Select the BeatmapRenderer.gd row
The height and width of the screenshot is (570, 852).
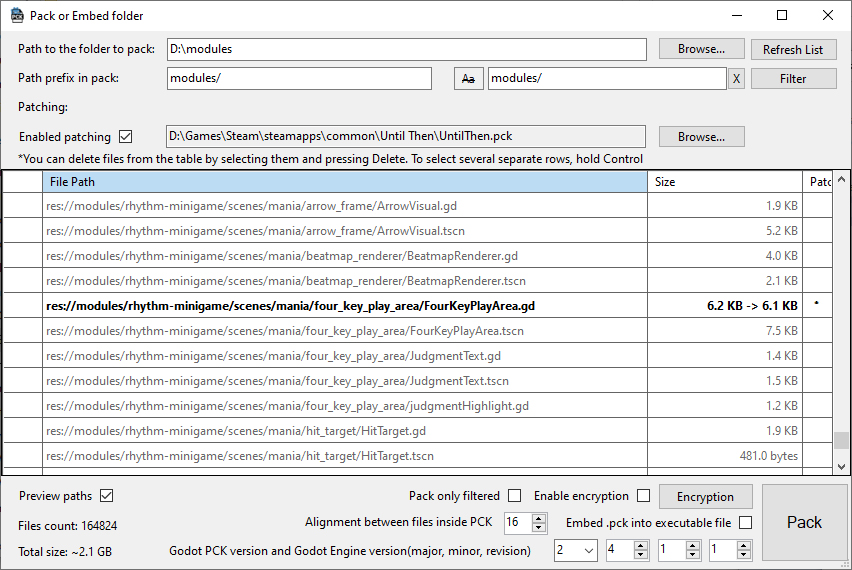[417, 256]
